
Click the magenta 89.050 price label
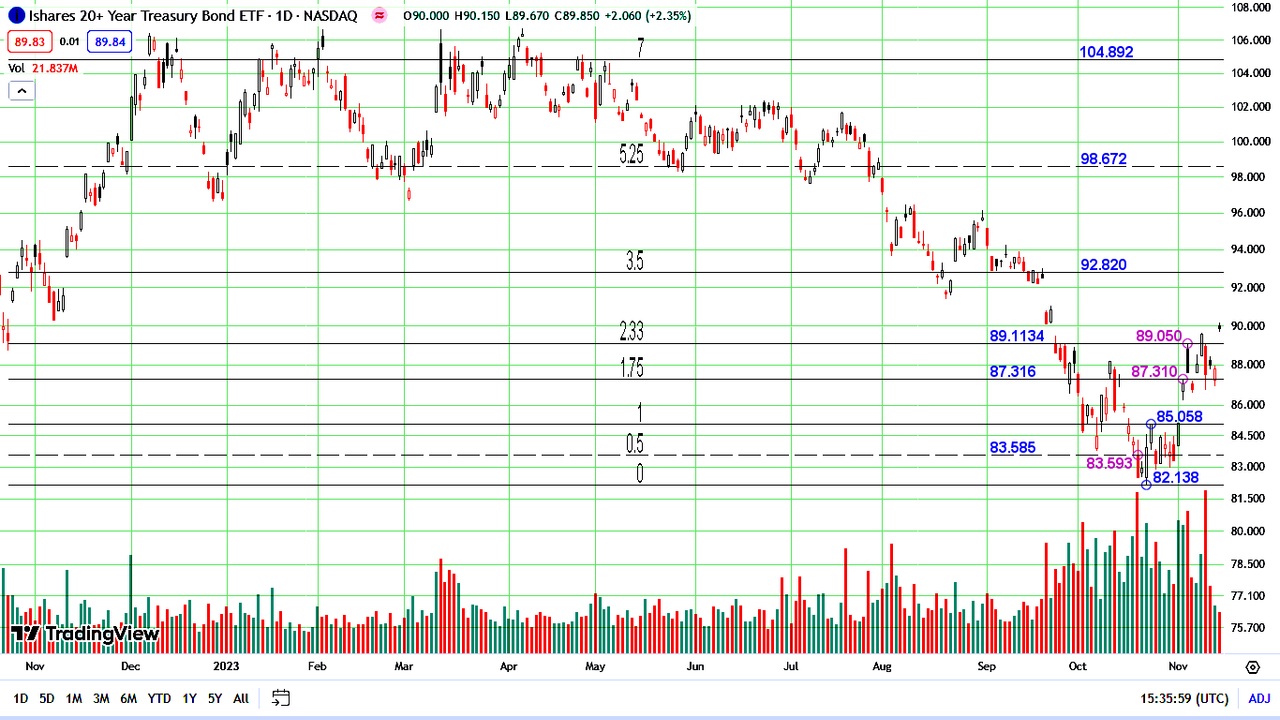[x=1159, y=336]
